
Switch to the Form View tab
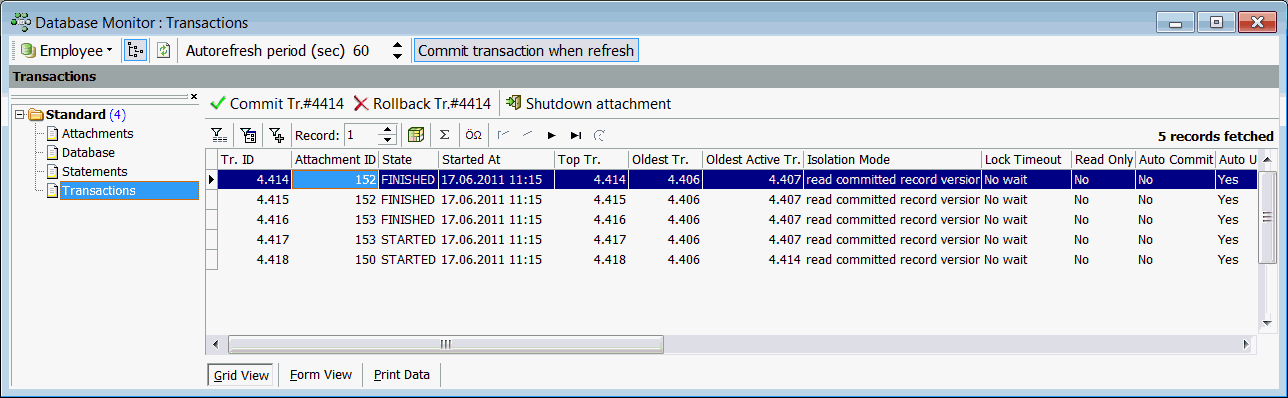[320, 375]
